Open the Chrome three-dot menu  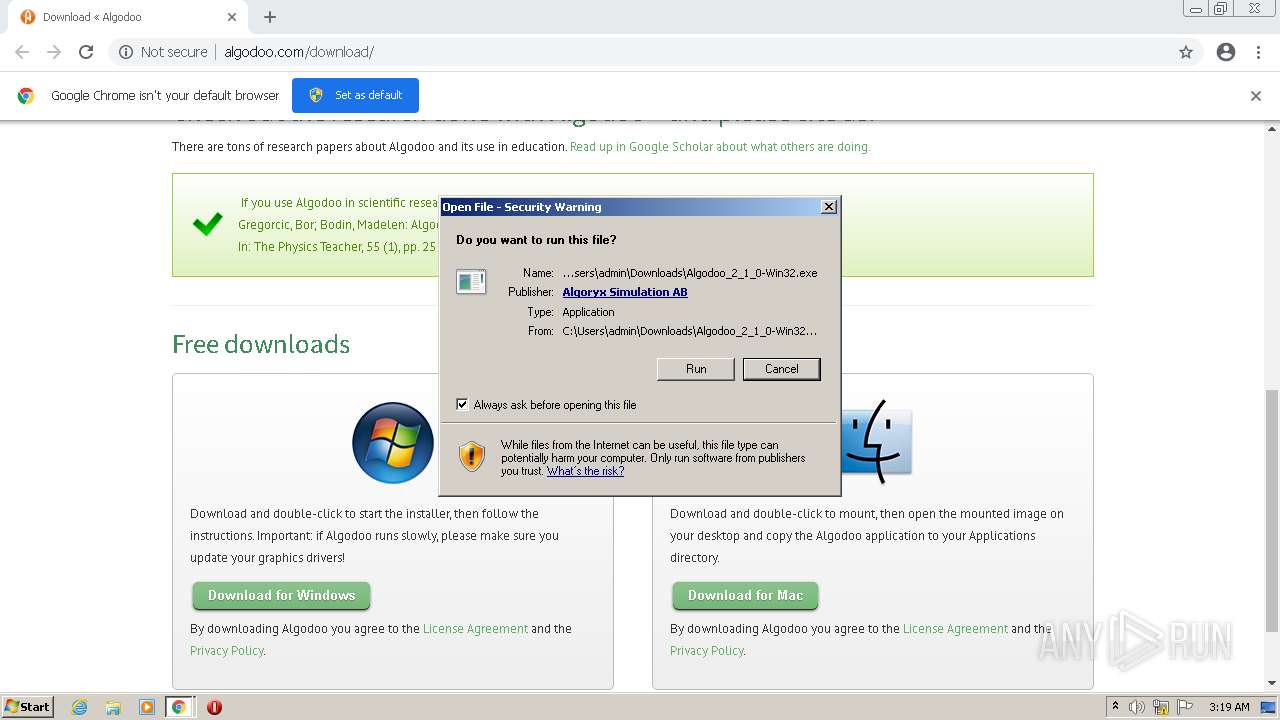point(1259,52)
